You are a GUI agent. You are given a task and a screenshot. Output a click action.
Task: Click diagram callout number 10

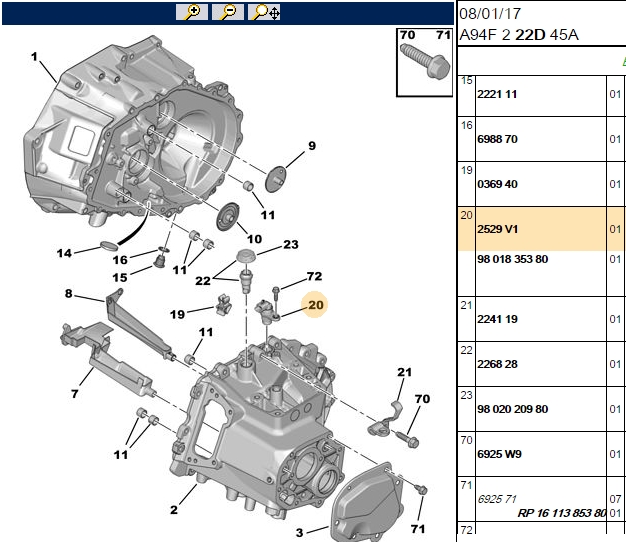pos(254,239)
